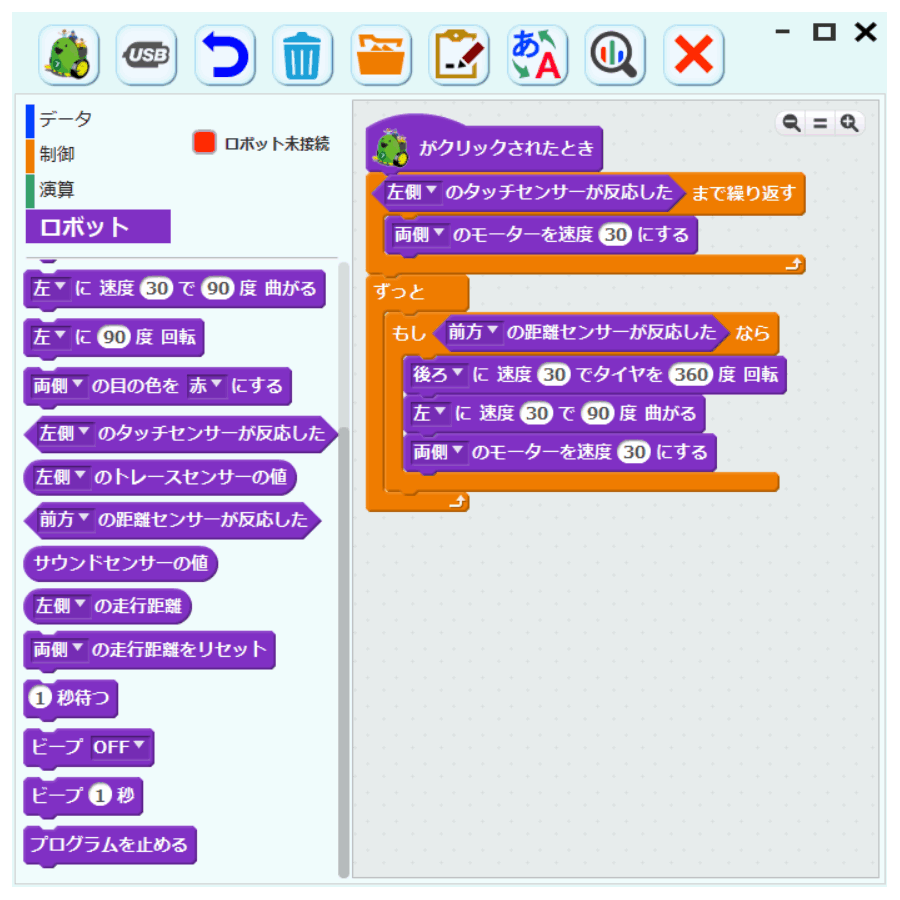Open the 左側 dropdown in the まで繰り返す condition

pos(412,192)
